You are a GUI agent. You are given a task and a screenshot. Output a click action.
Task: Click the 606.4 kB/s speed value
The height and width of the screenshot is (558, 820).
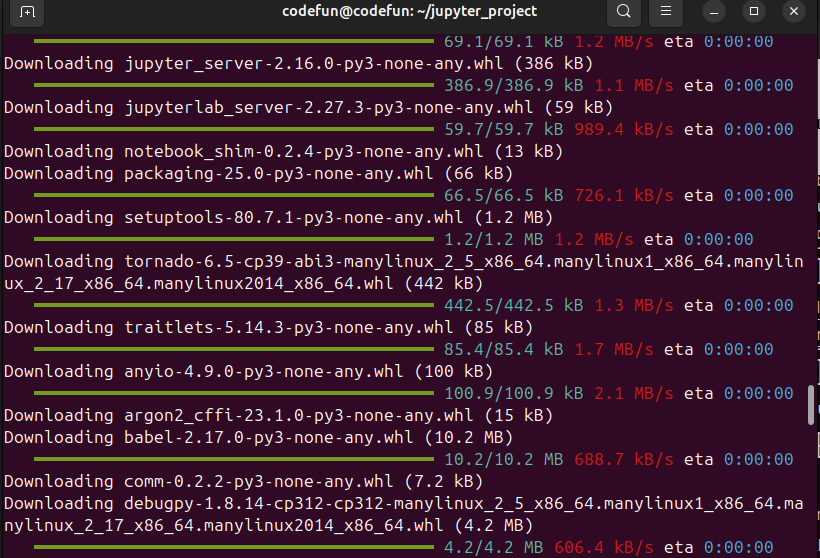603,547
